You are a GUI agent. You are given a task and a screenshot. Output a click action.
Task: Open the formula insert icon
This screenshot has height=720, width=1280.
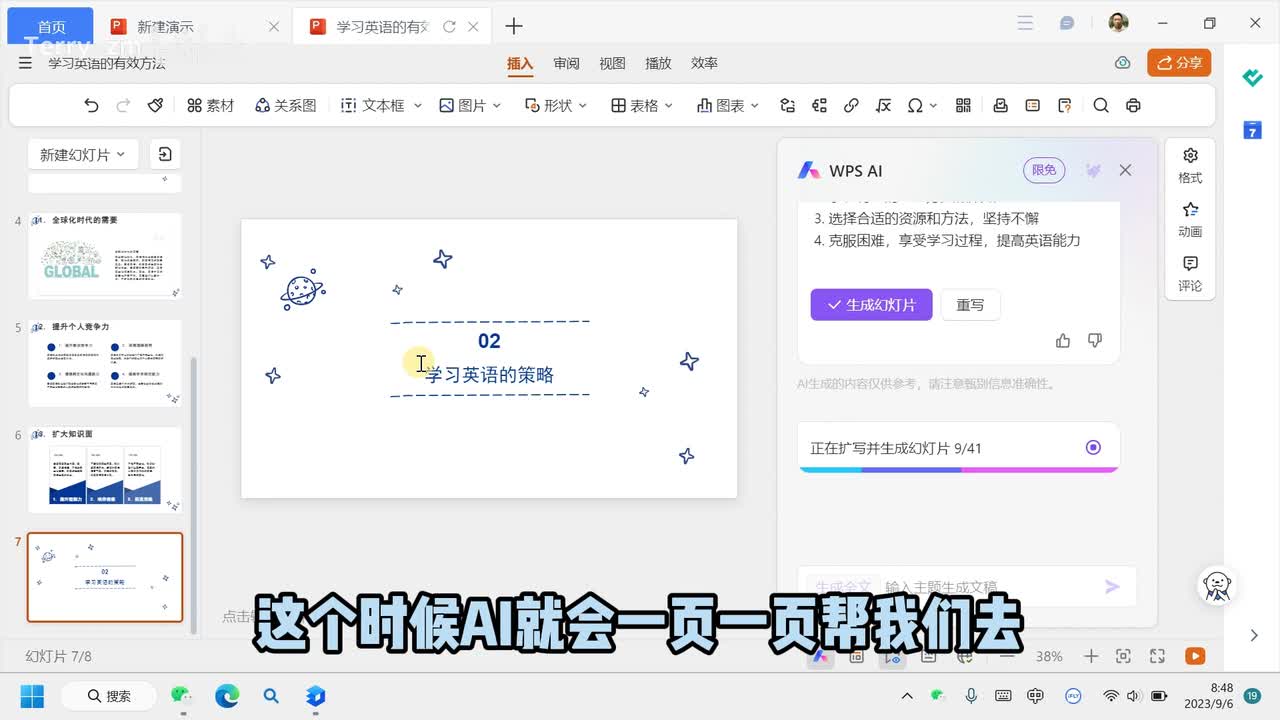(x=883, y=105)
